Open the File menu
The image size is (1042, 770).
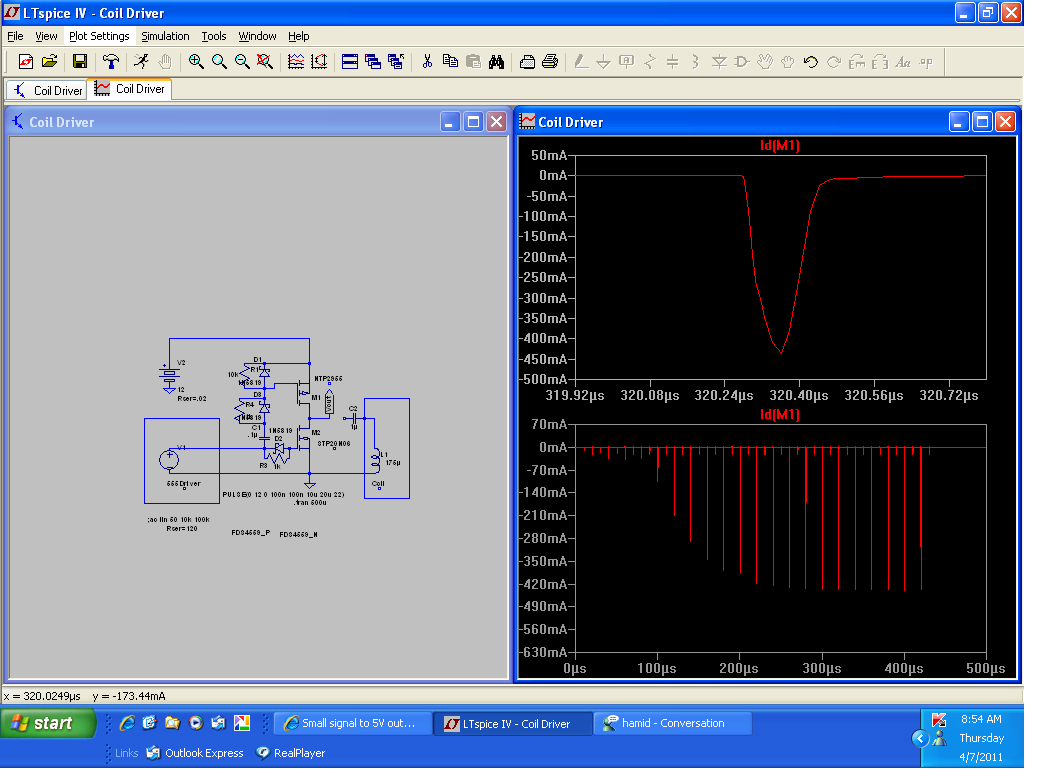point(15,36)
